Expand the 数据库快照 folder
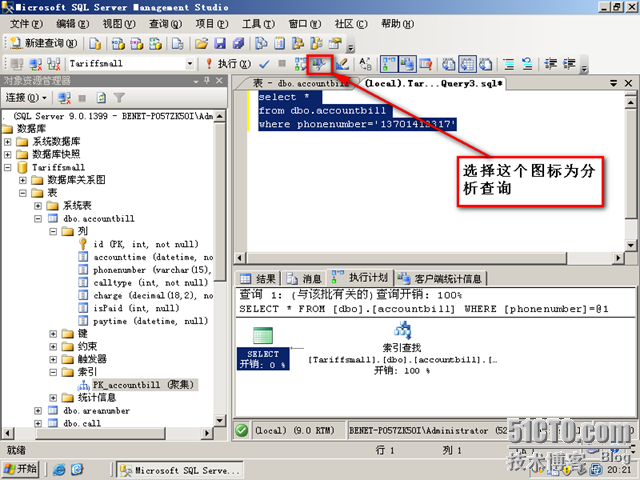640x480 pixels. [7, 155]
